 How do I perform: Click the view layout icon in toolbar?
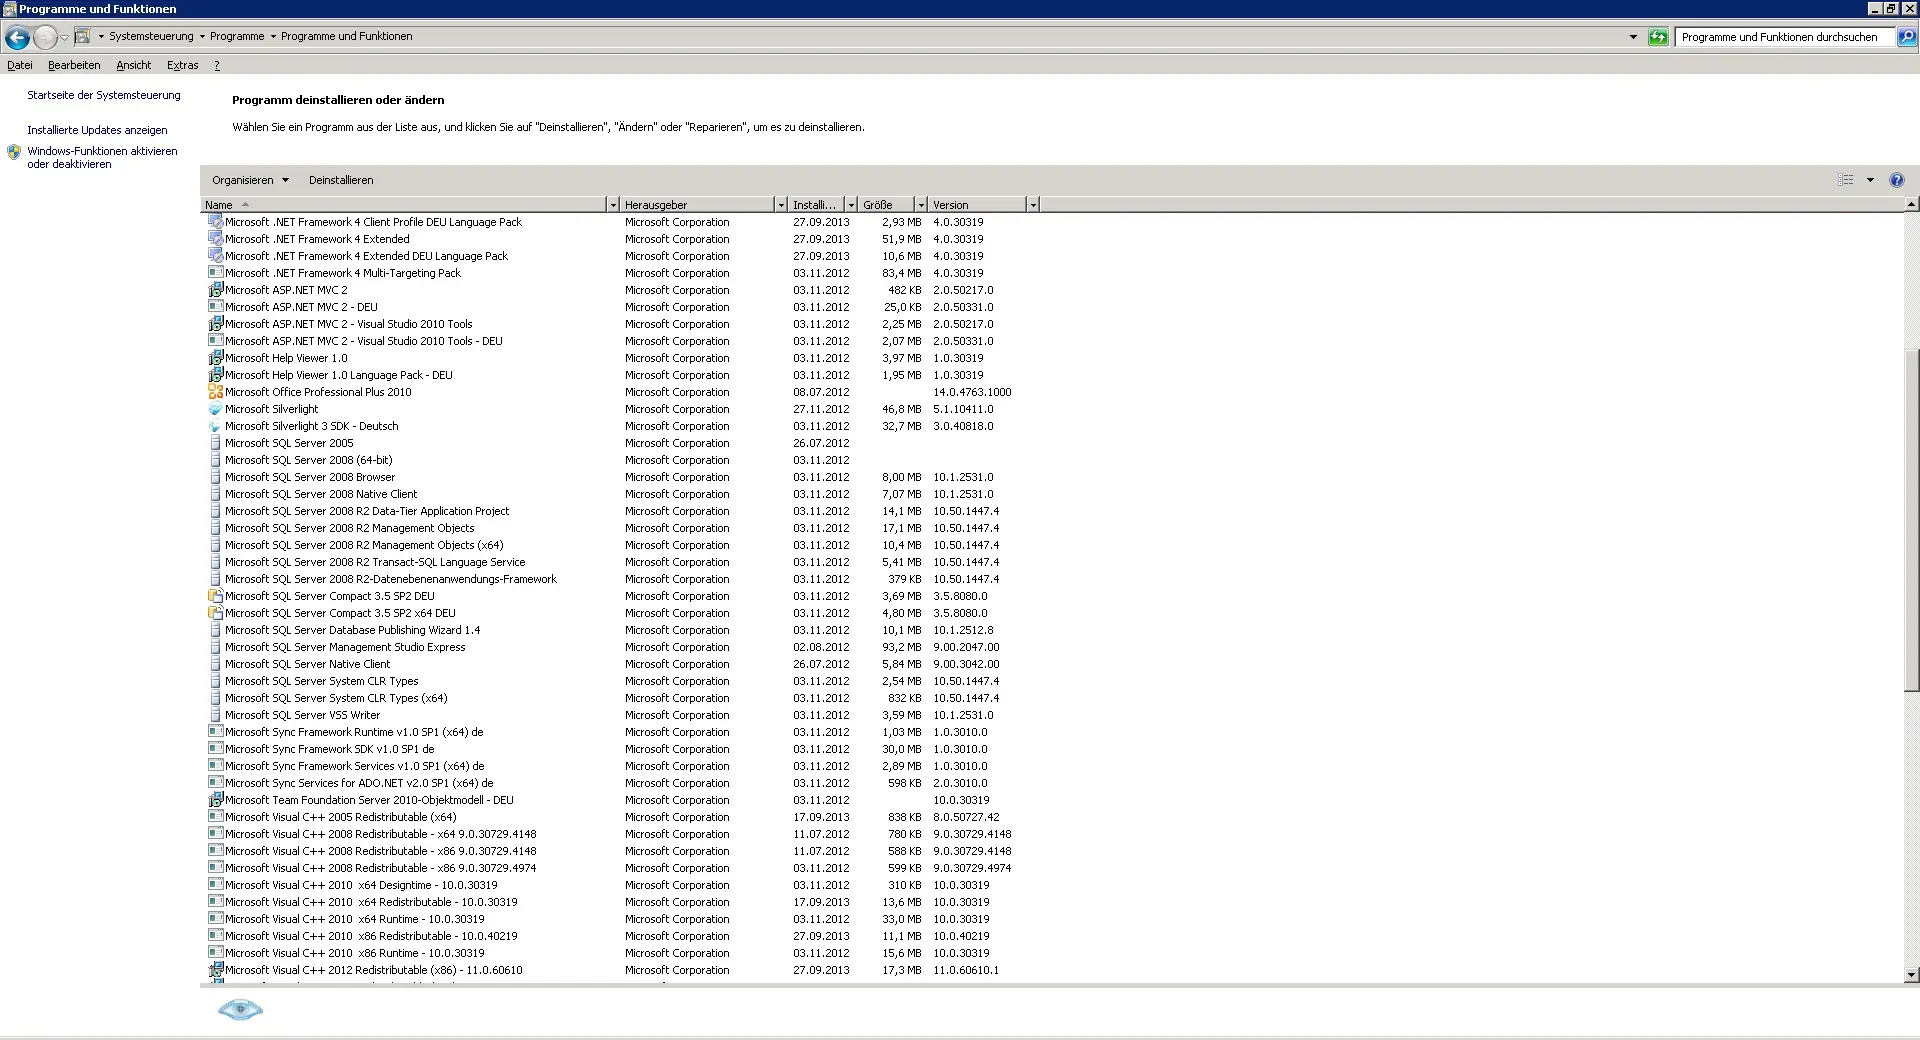pos(1846,180)
